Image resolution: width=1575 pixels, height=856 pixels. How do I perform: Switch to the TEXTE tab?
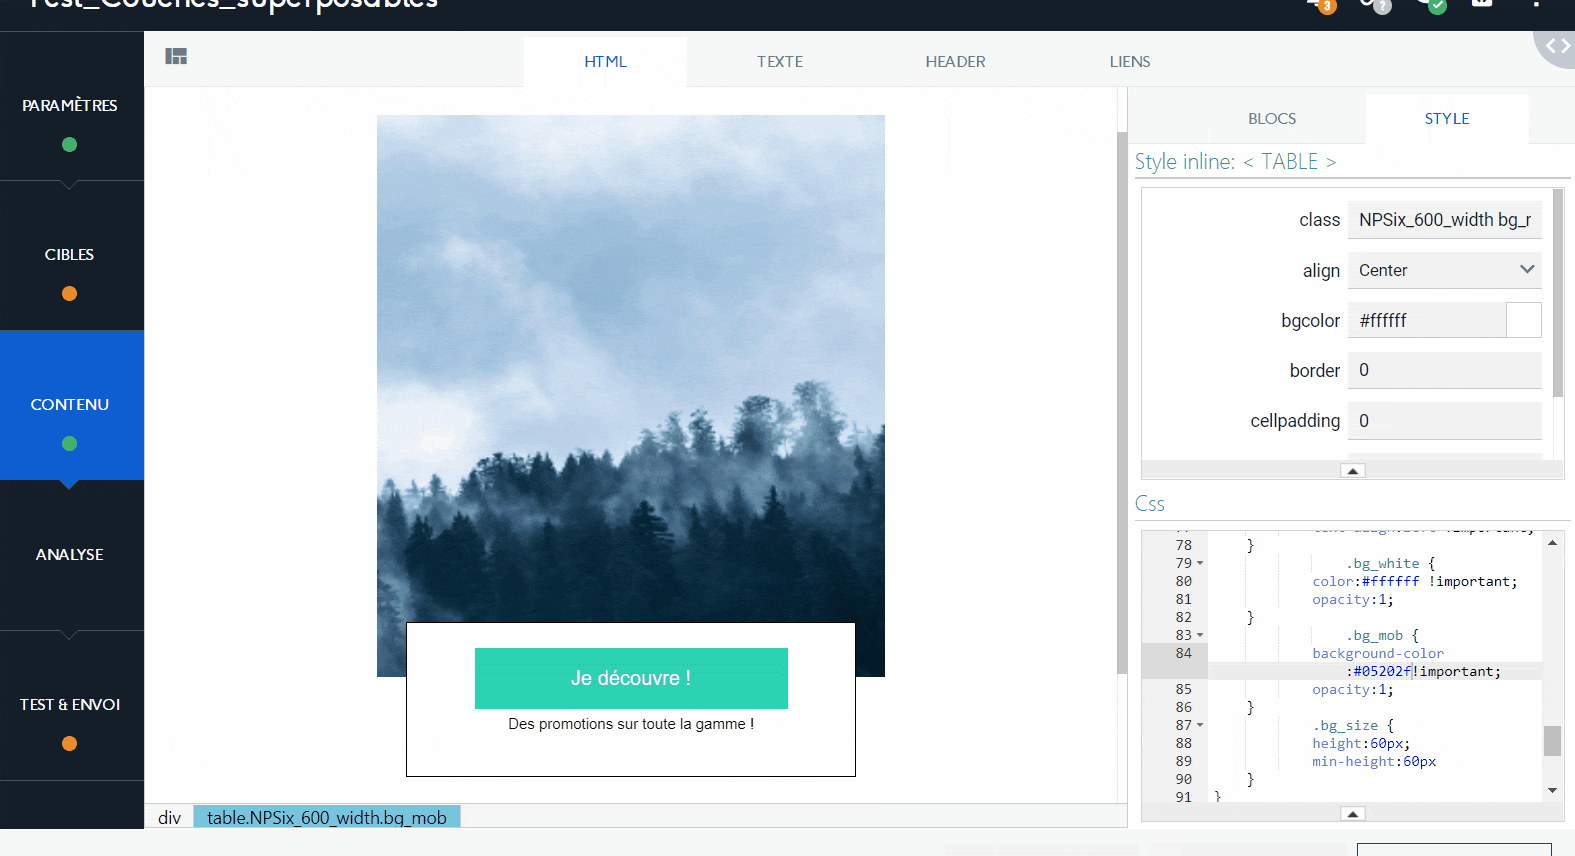pyautogui.click(x=779, y=62)
